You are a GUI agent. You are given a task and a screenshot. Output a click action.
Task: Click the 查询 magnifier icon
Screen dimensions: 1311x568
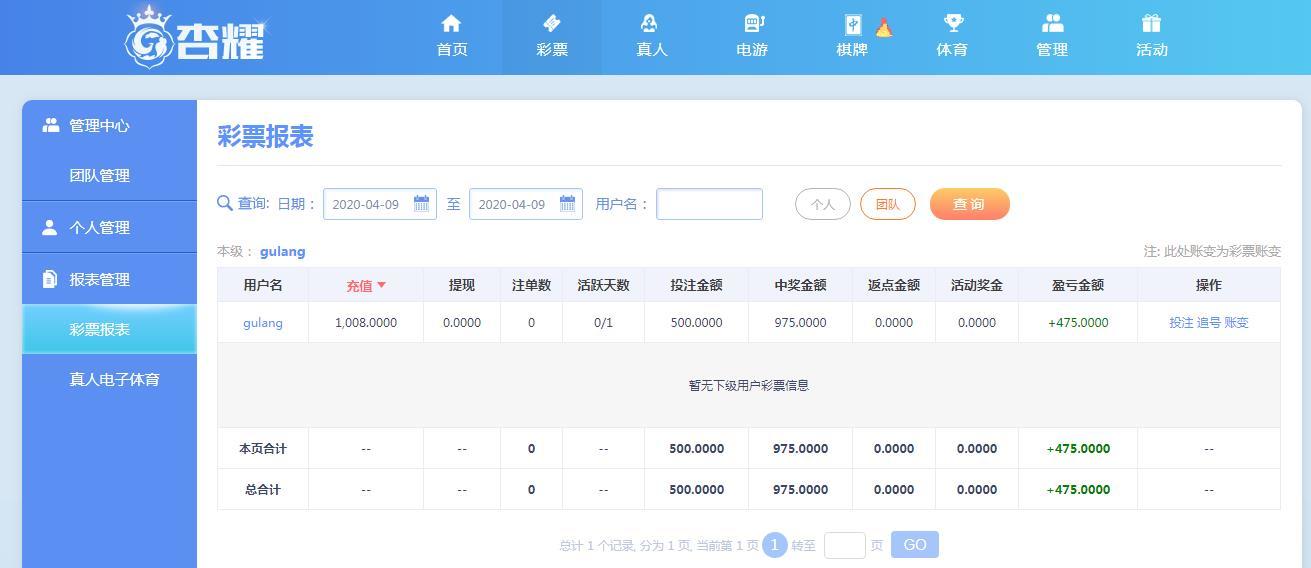click(225, 203)
